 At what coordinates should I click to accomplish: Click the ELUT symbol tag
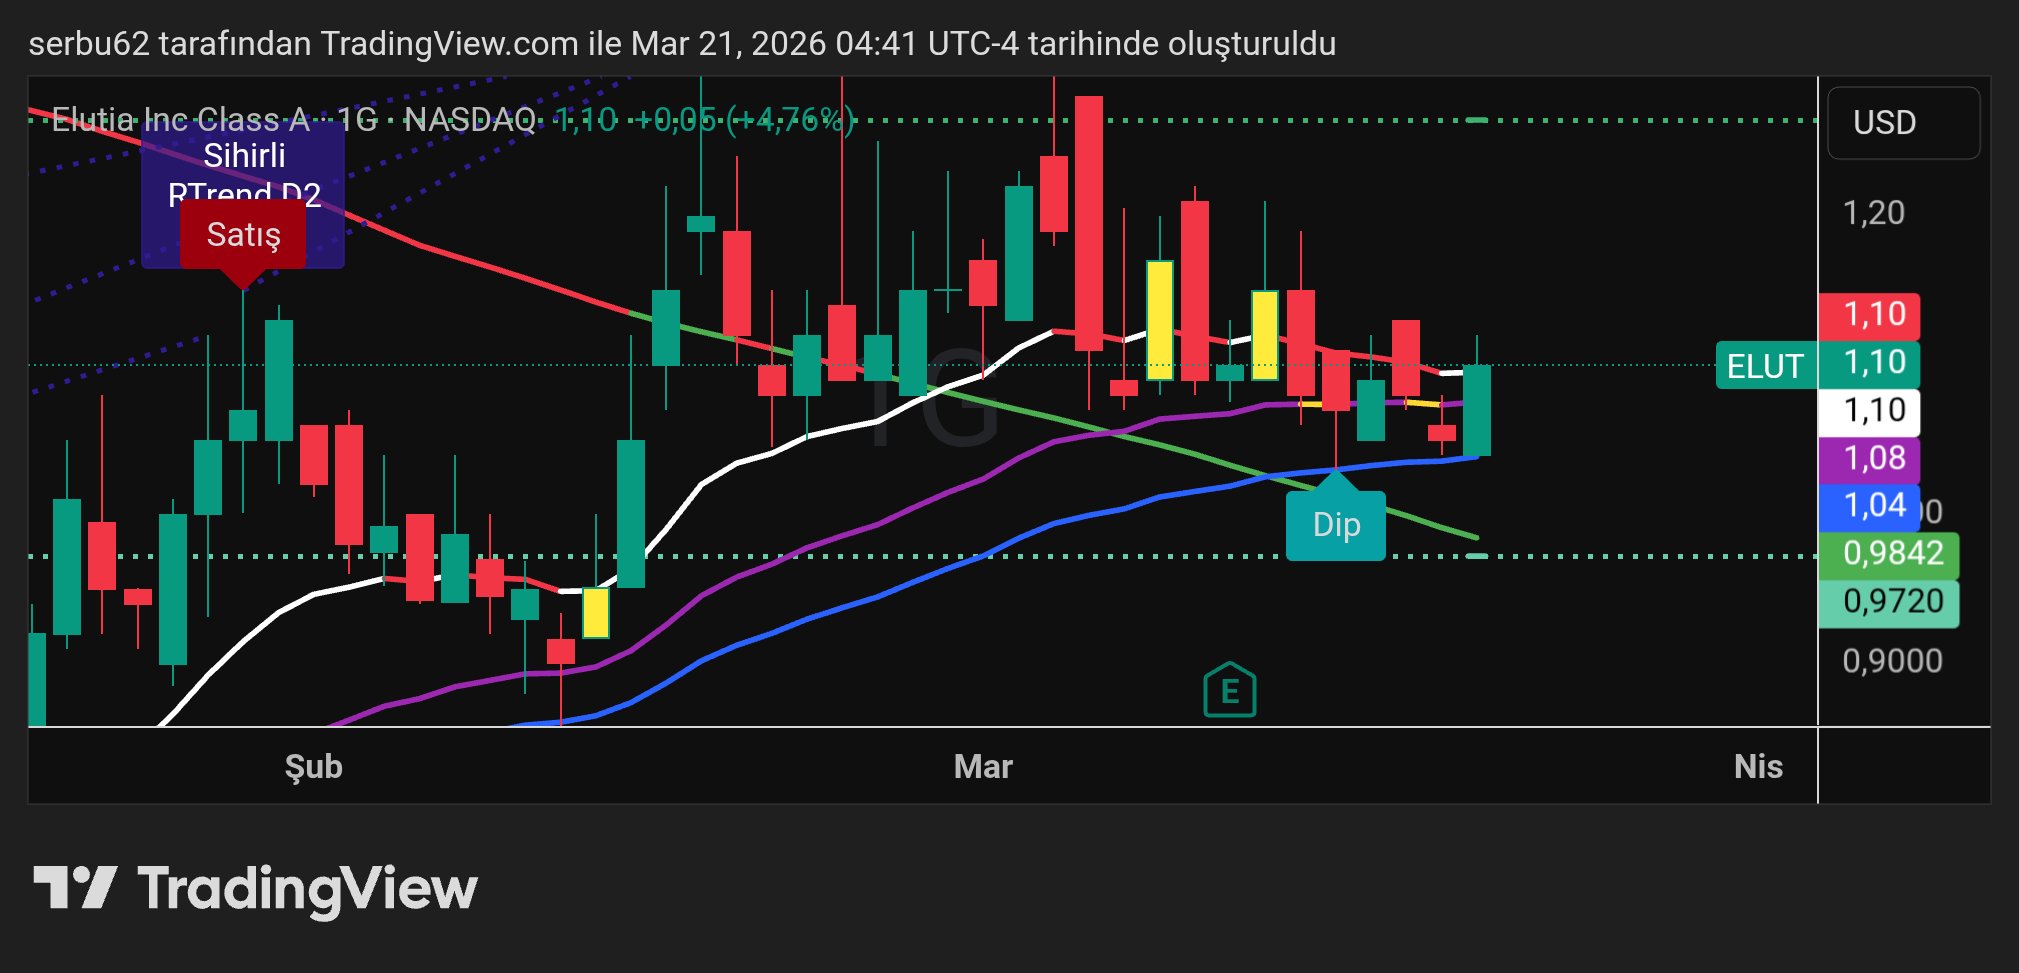(1765, 366)
